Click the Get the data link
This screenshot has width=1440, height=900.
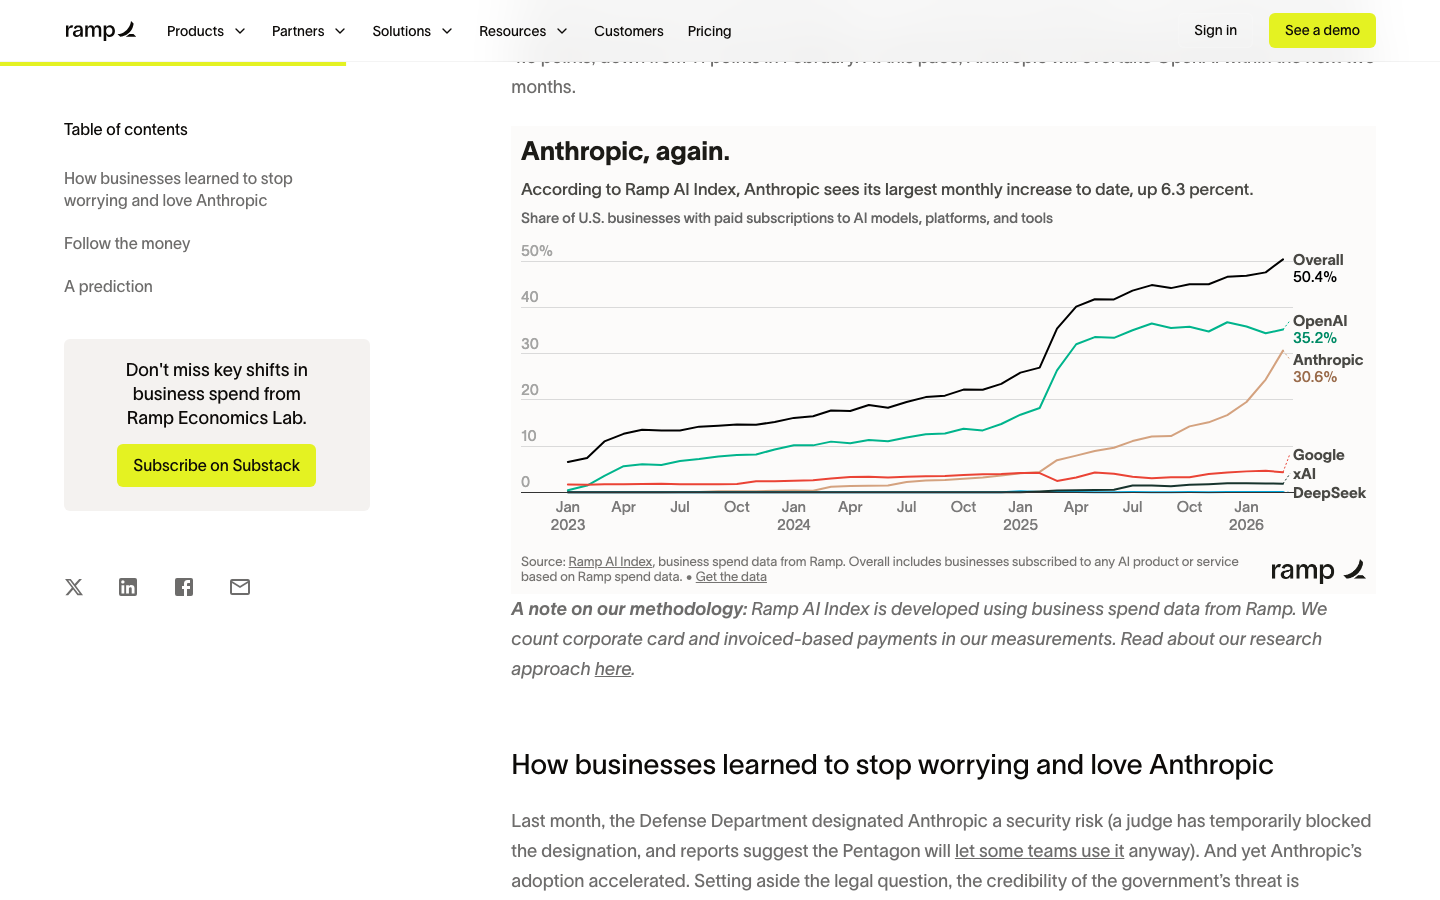tap(731, 577)
